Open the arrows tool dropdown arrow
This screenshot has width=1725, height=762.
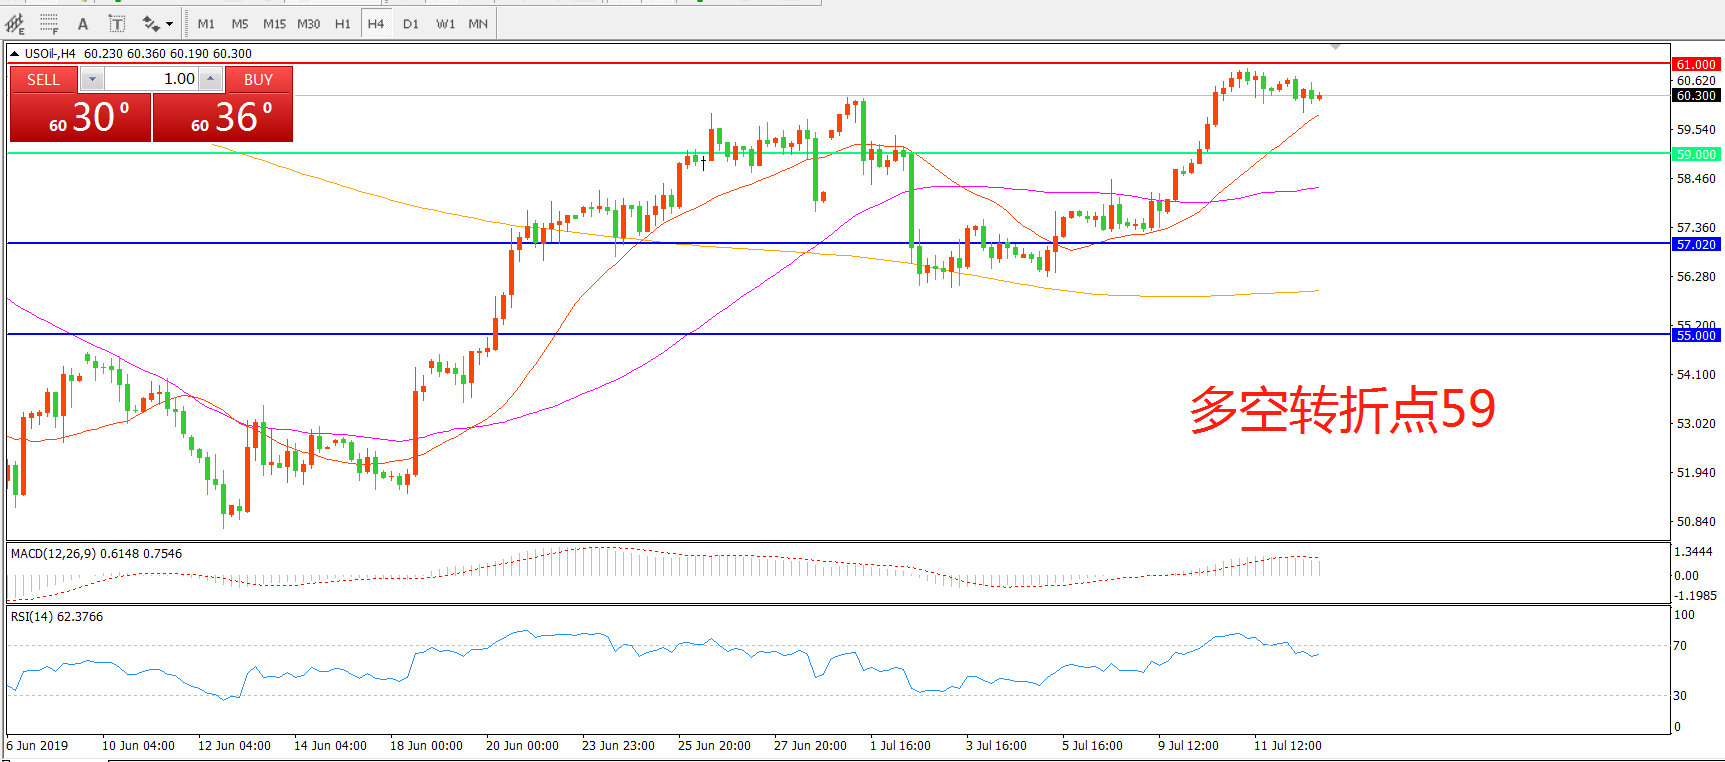click(x=169, y=24)
